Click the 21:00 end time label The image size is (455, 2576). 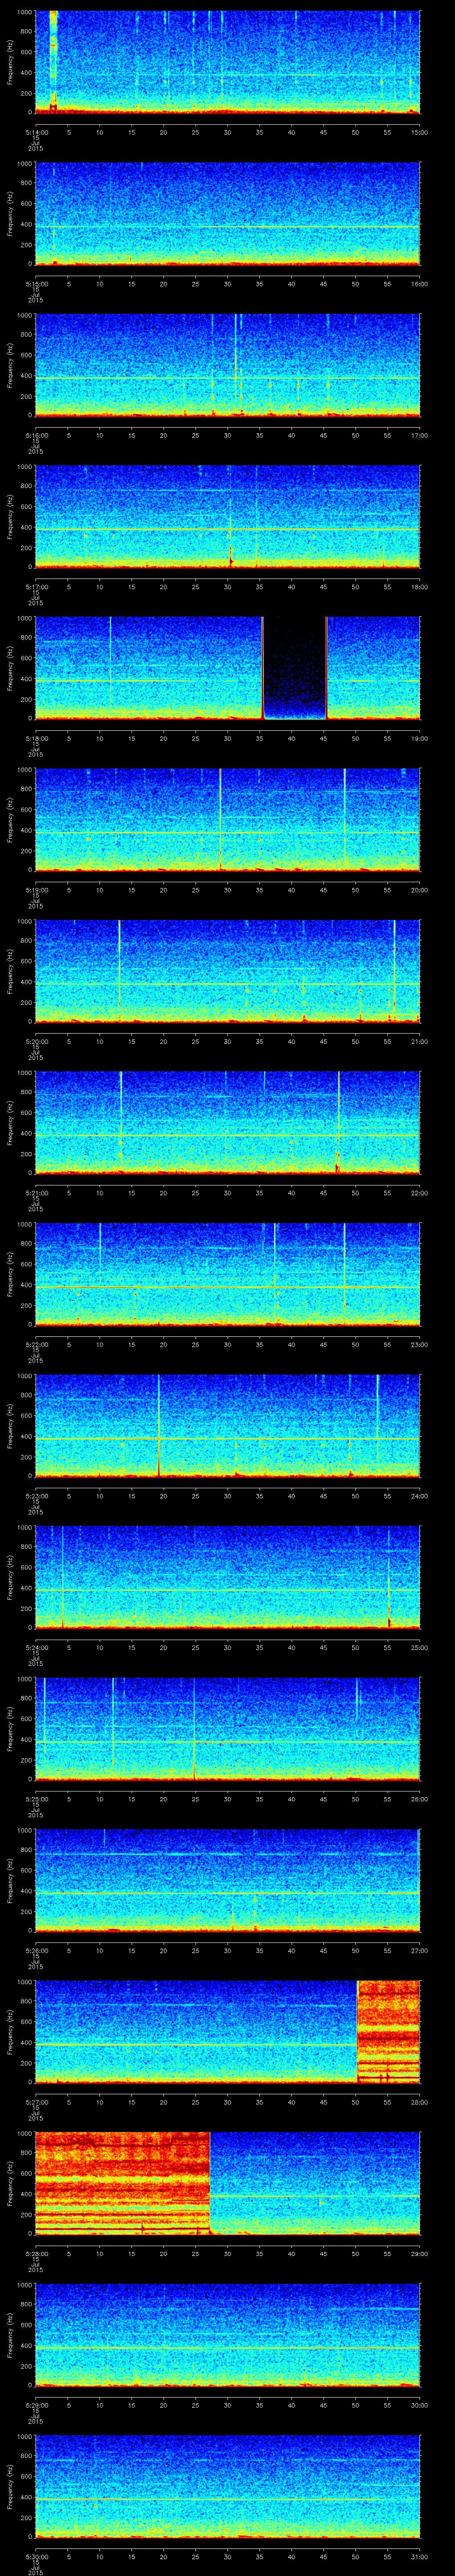coord(419,1042)
